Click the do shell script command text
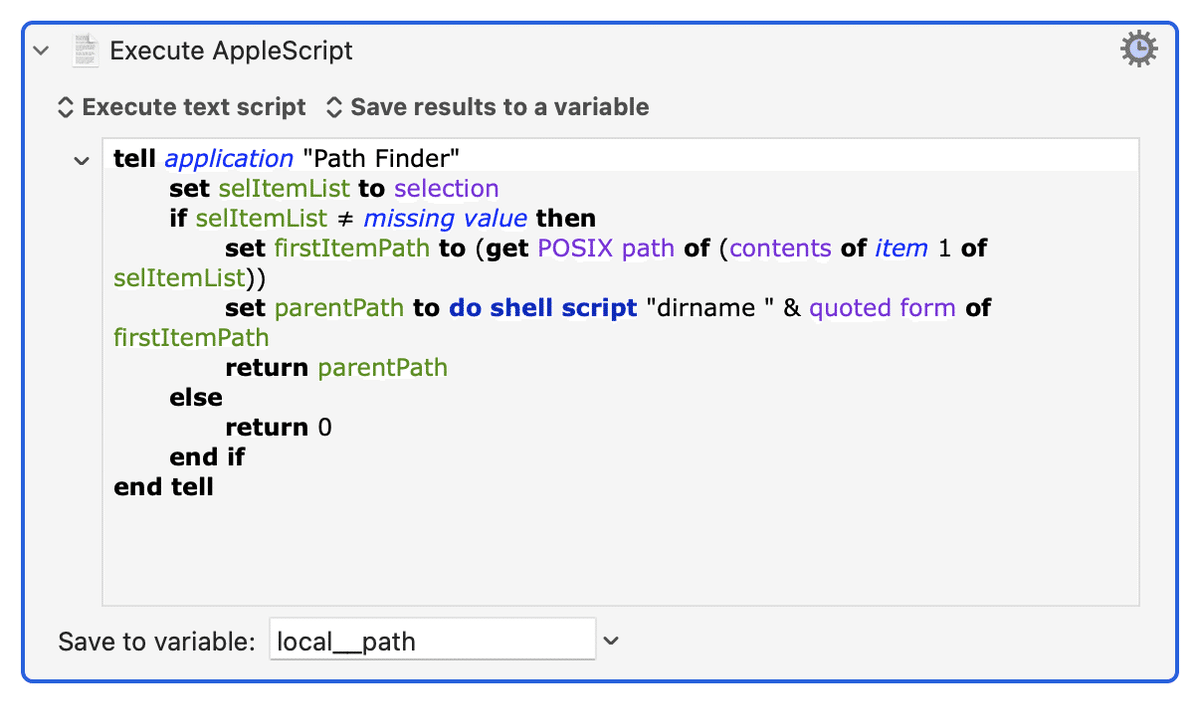 click(543, 308)
